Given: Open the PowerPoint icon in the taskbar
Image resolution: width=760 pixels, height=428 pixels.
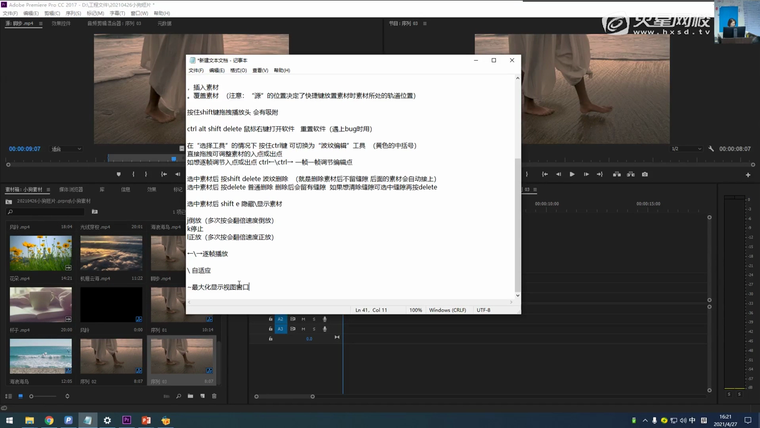Looking at the screenshot, I should (147, 420).
